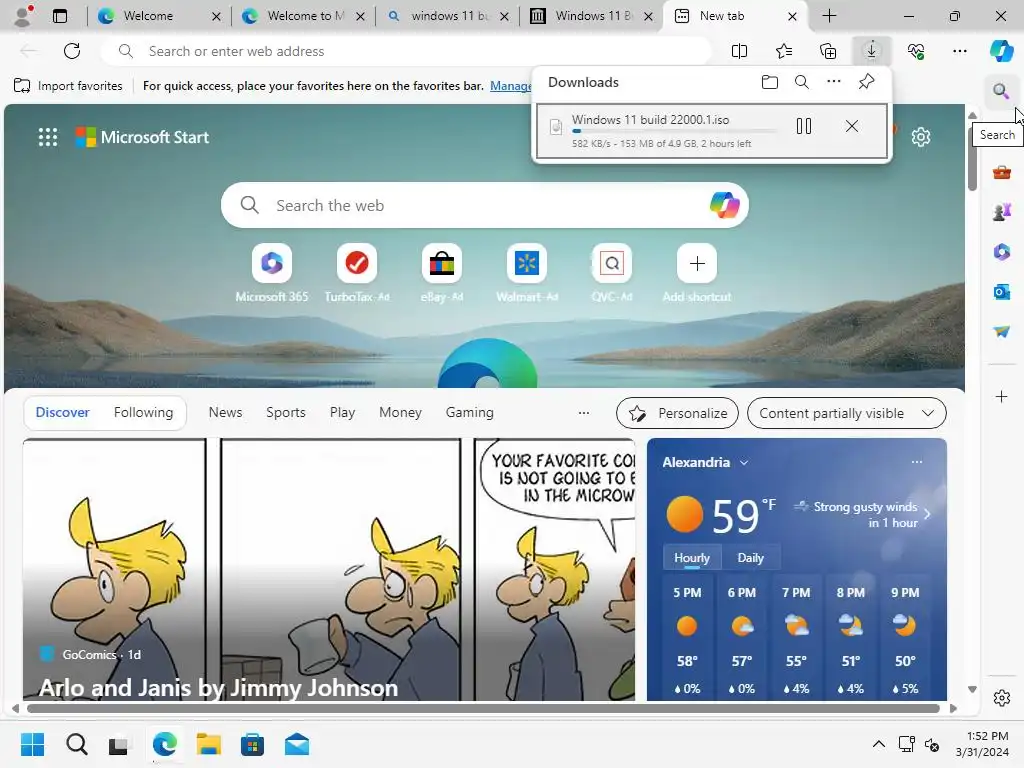The image size is (1024, 768).
Task: Click the Manage favorites link
Action: pos(511,86)
